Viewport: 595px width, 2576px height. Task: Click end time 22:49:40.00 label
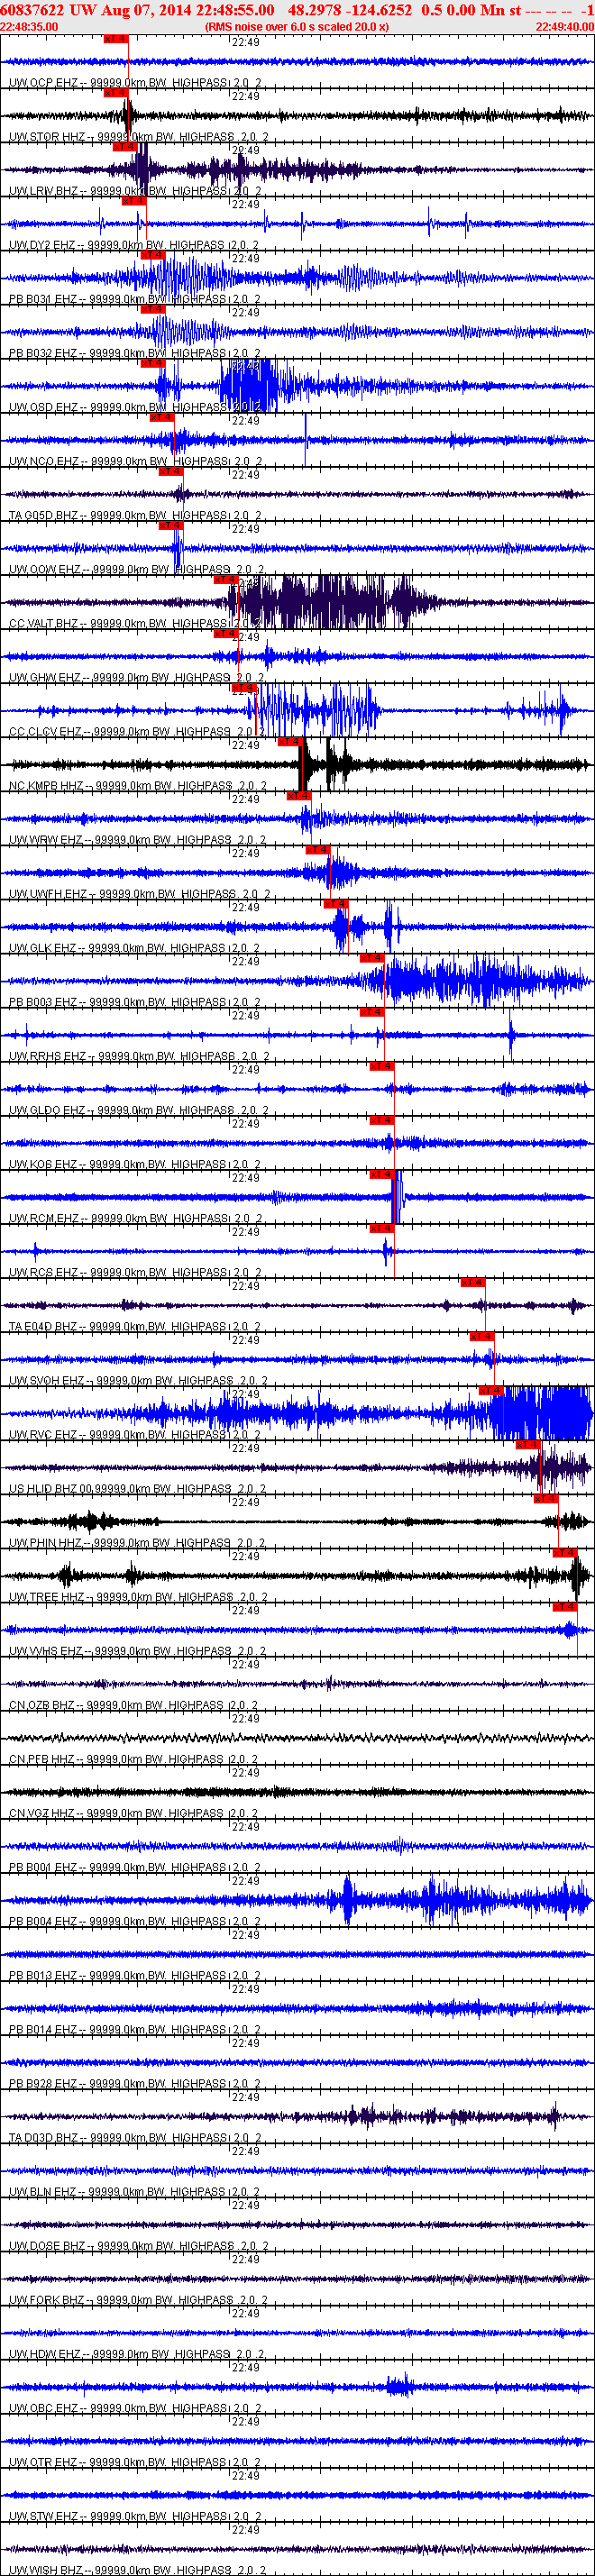click(565, 26)
